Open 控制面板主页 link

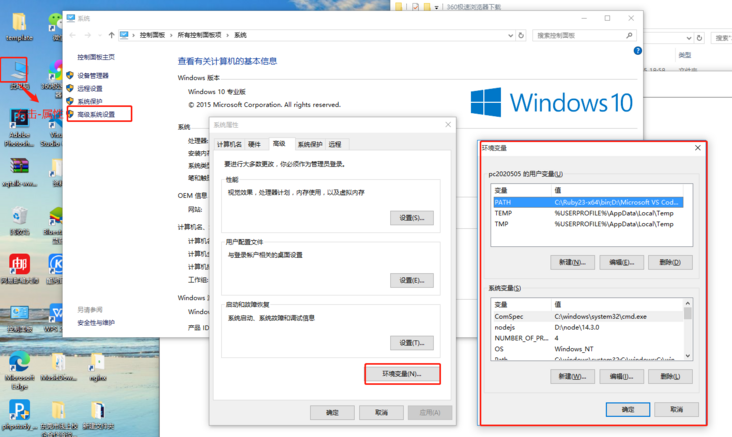click(96, 57)
